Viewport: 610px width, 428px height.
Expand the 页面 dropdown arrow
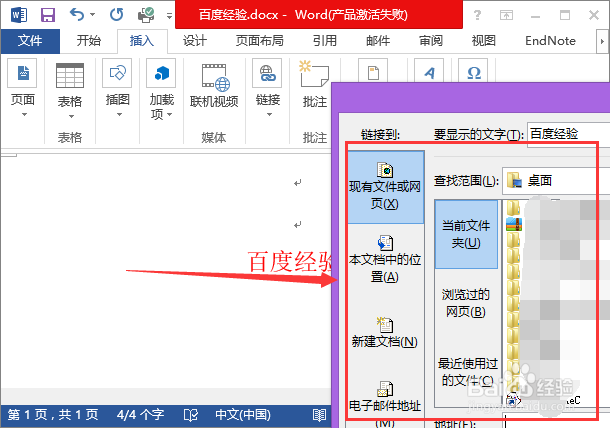click(x=24, y=114)
